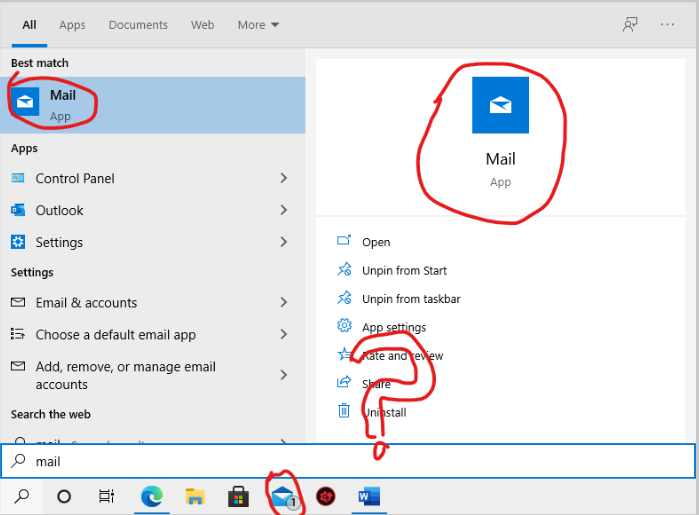Click the default email app list icon
The width and height of the screenshot is (699, 515).
click(x=18, y=334)
